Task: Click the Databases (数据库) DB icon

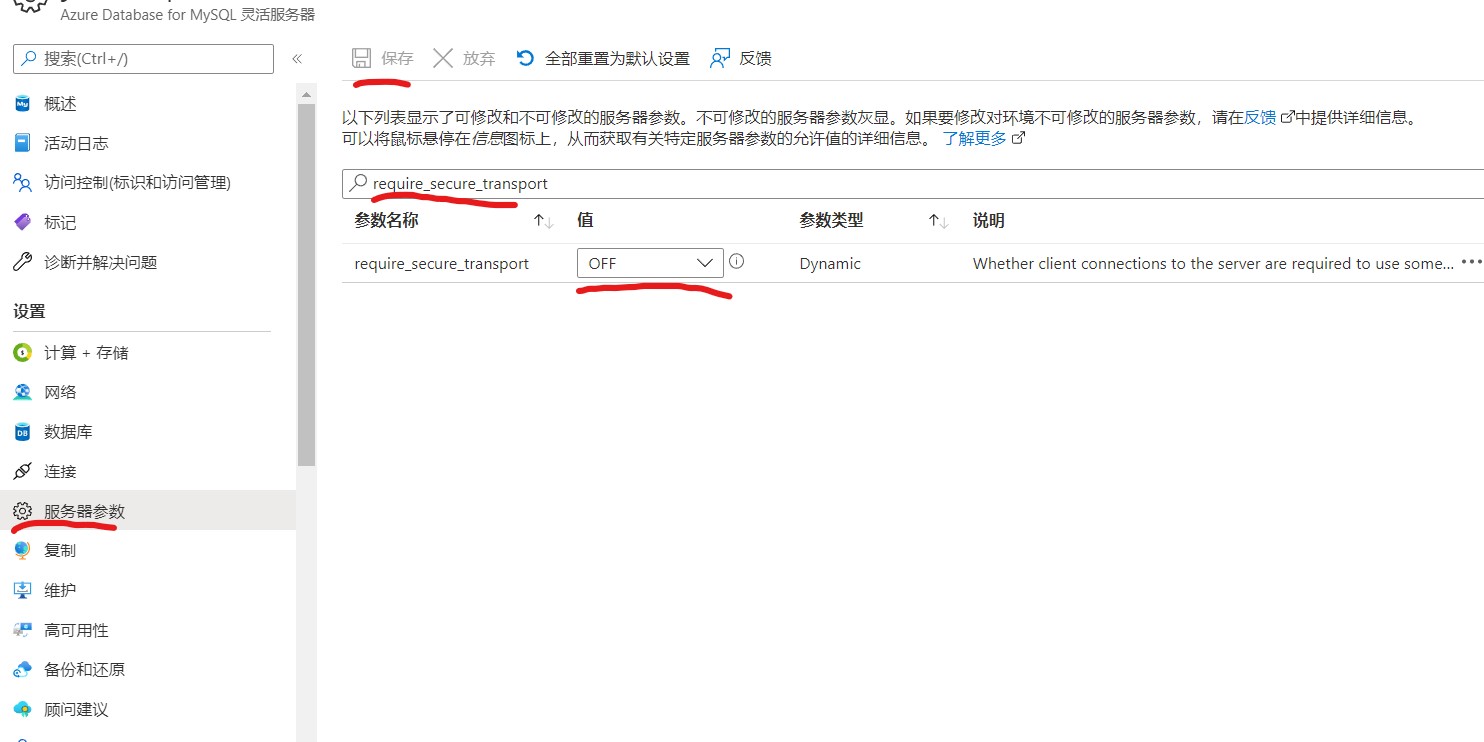Action: [22, 432]
